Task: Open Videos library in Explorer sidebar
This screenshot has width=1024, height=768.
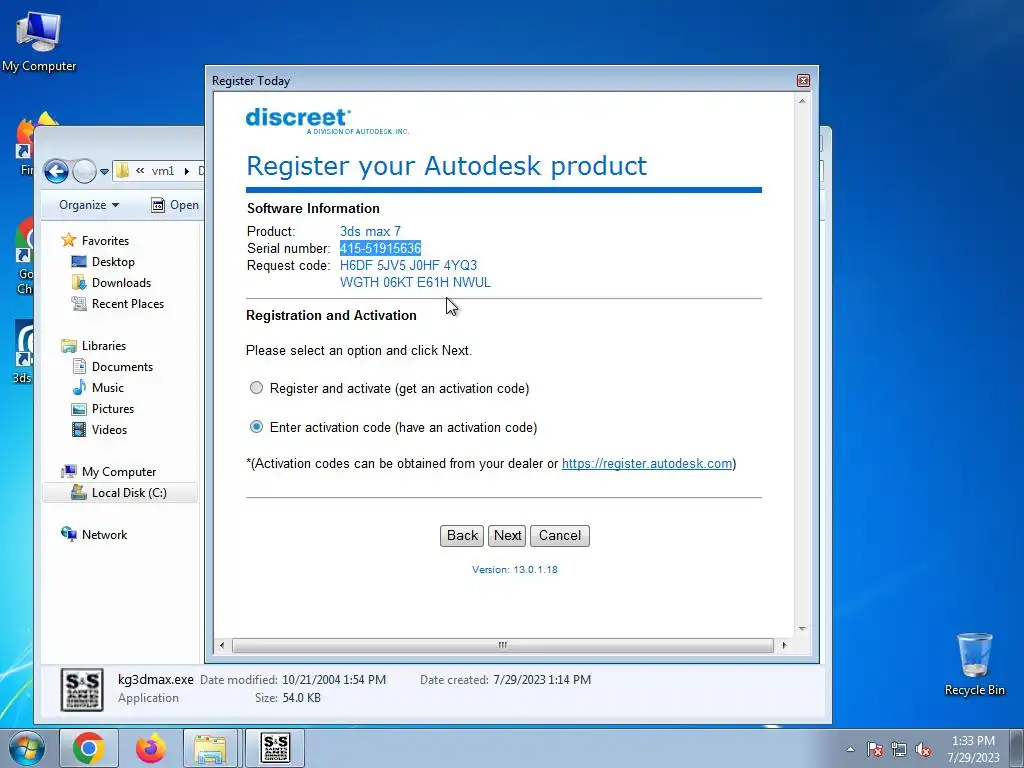Action: 109,429
